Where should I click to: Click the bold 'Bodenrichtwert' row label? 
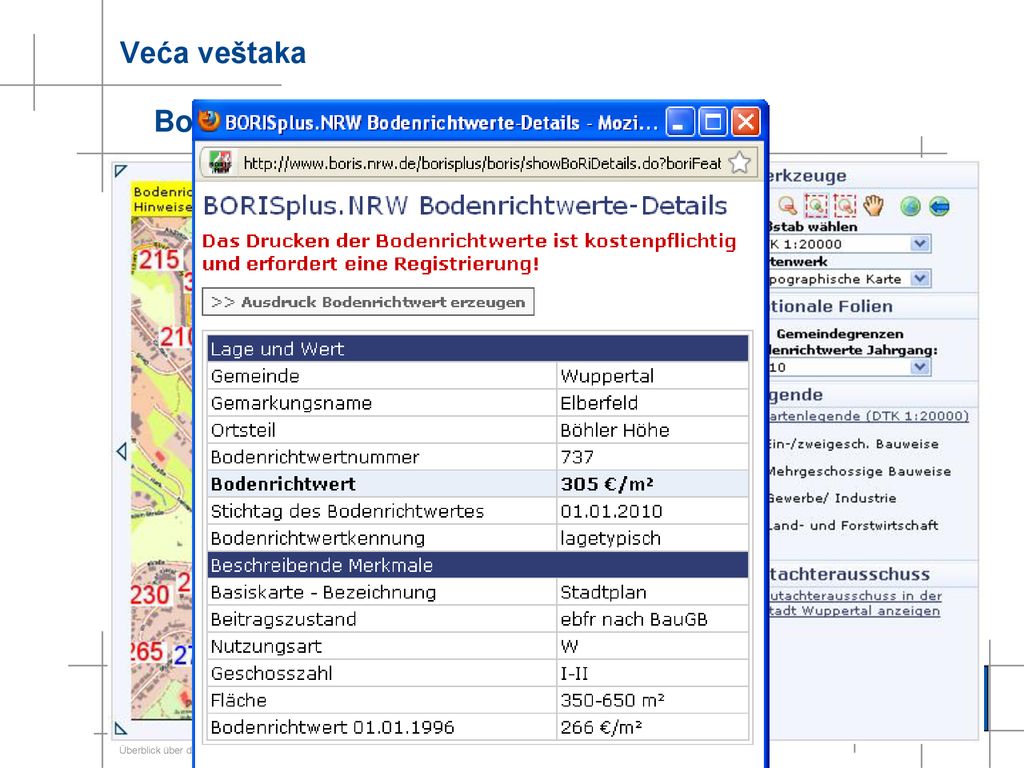pos(283,484)
